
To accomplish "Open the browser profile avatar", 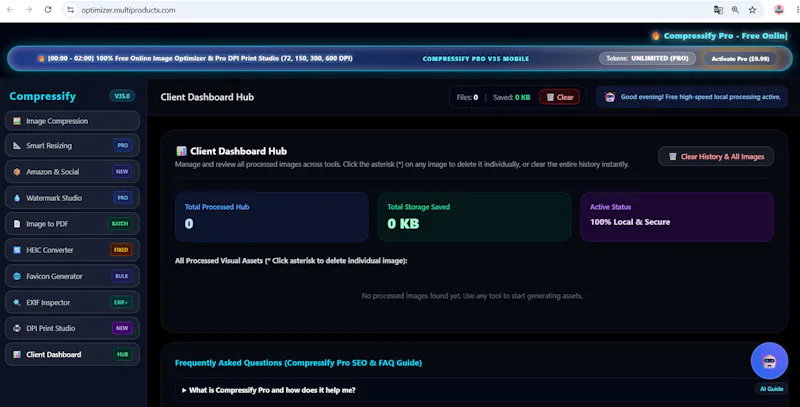I will 779,10.
